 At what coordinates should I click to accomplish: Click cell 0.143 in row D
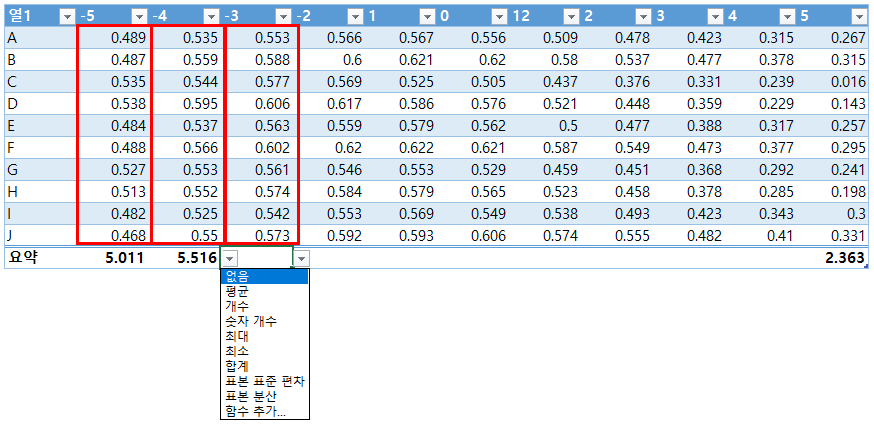click(x=848, y=104)
